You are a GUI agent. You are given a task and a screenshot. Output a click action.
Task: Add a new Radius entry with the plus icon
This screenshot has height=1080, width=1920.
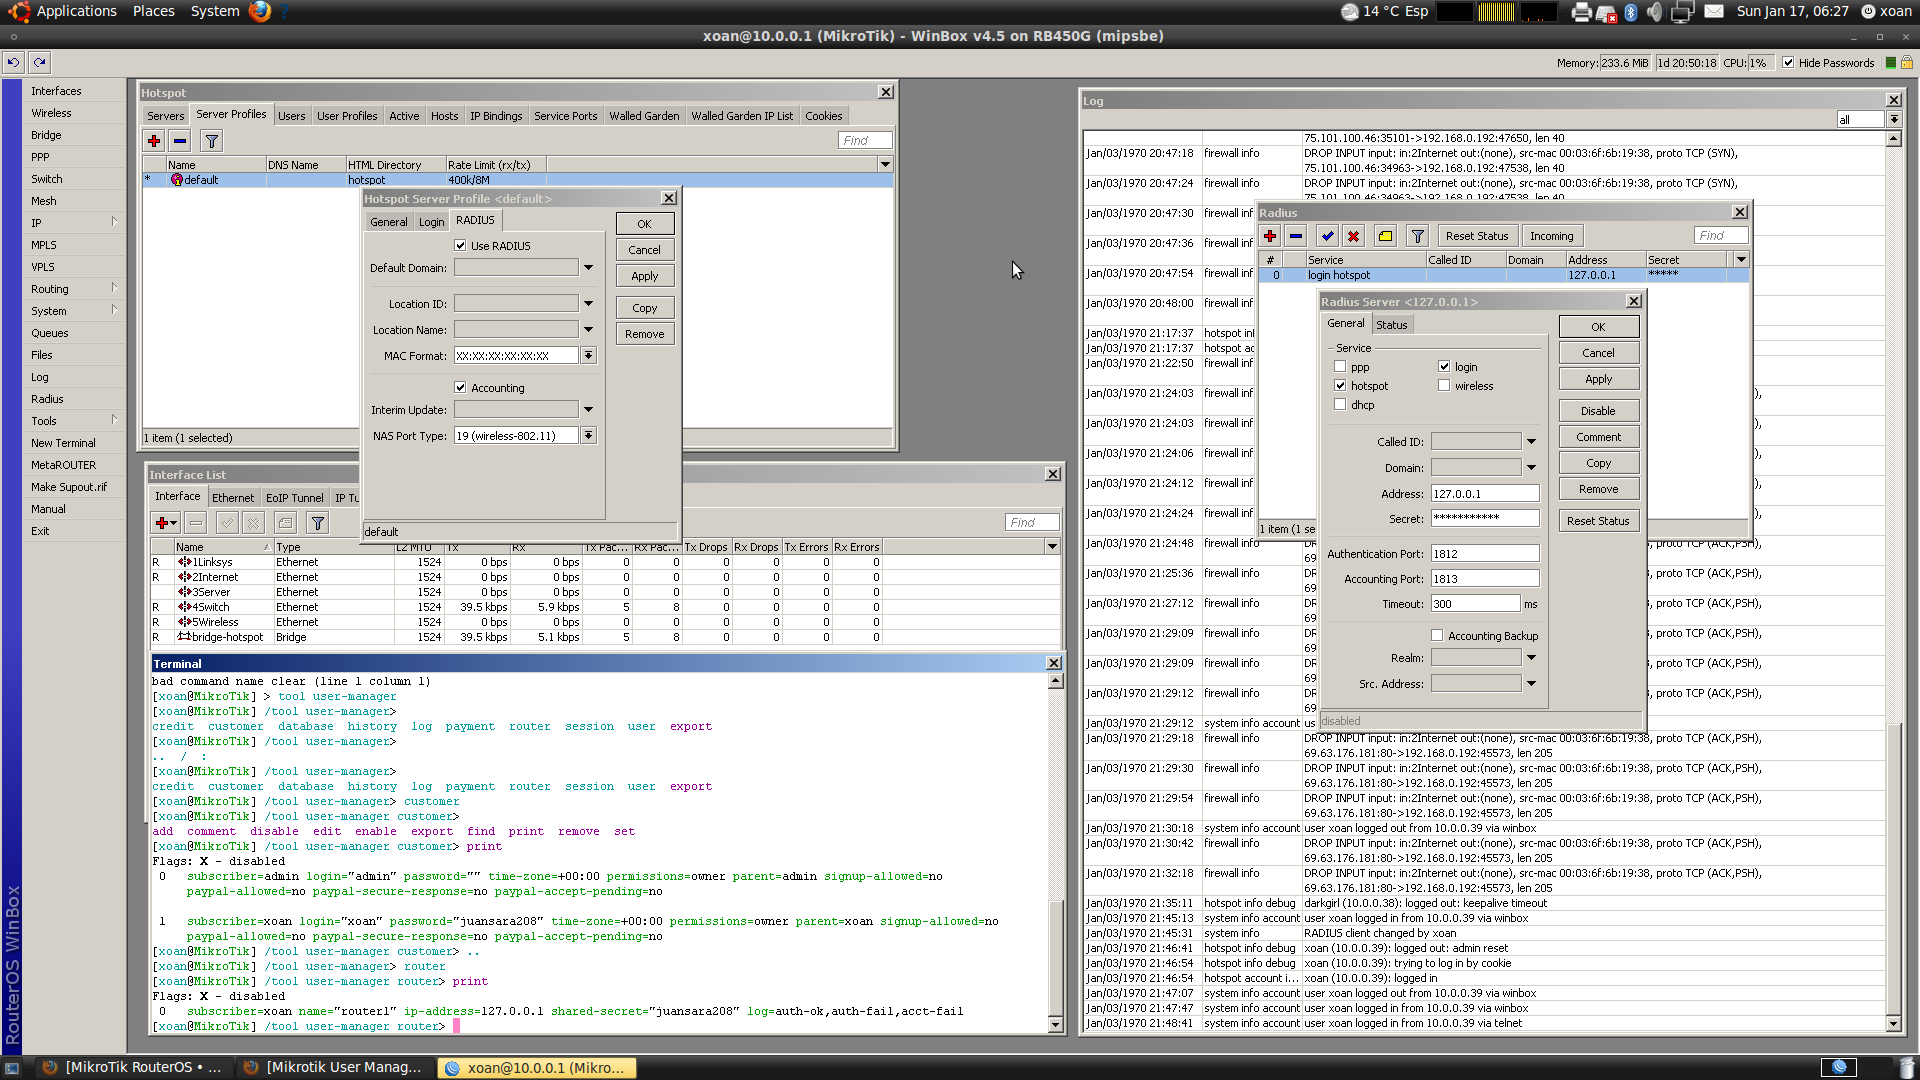pos(1270,236)
